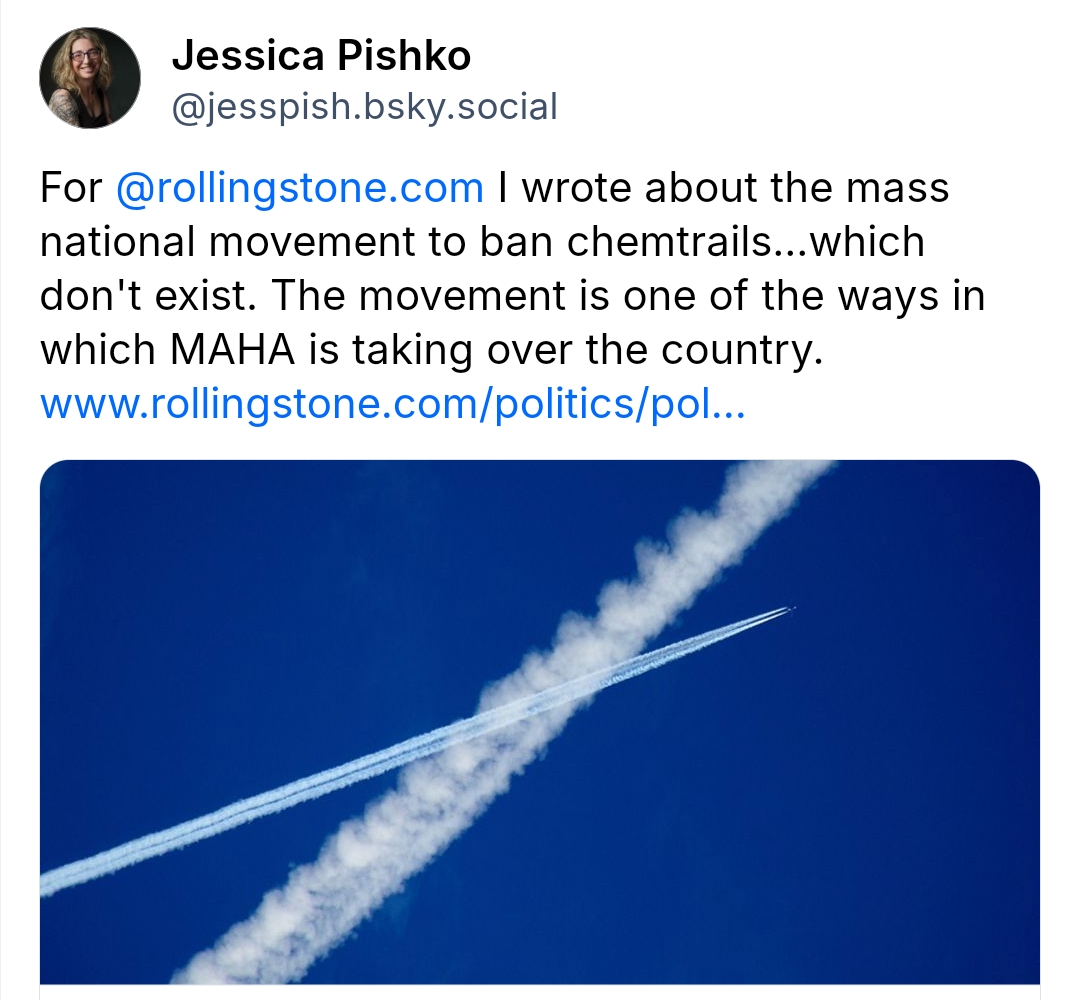This screenshot has width=1079, height=1000.
Task: Open the @rollingstone.com mention
Action: (300, 188)
